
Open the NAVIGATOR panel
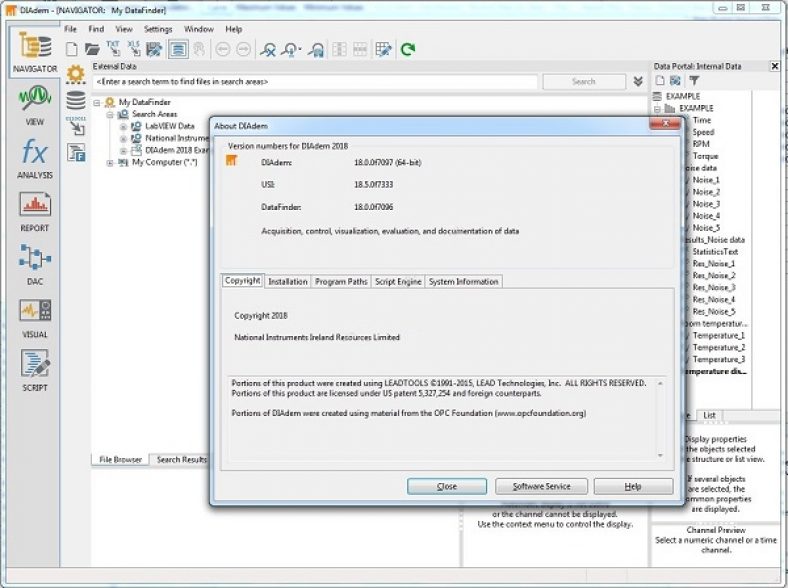coord(34,52)
